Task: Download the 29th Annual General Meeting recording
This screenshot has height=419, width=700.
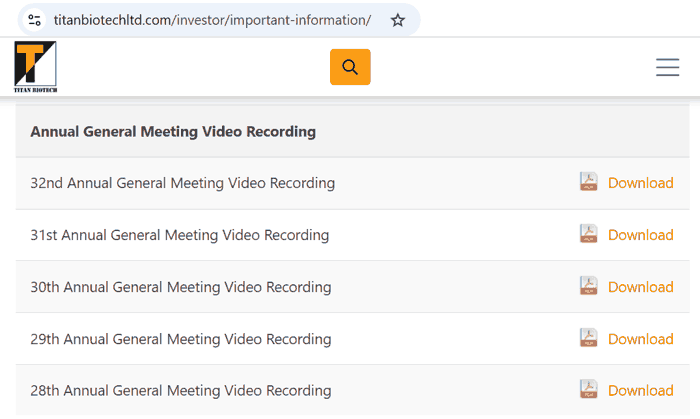Action: click(x=641, y=339)
